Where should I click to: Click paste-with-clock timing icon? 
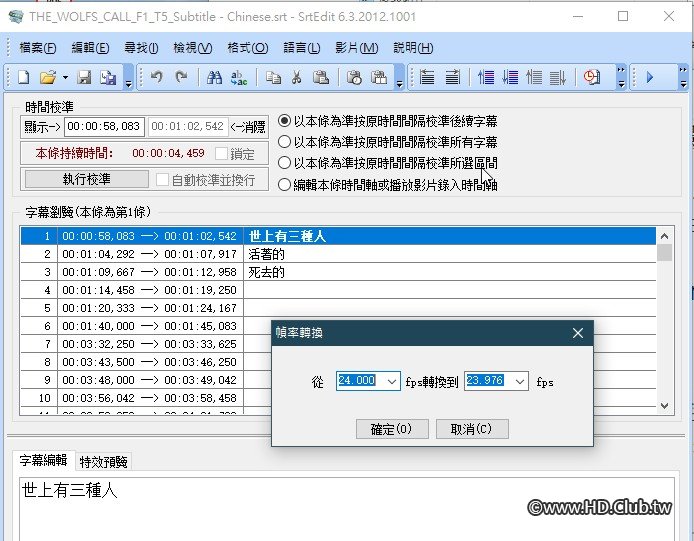click(x=354, y=77)
